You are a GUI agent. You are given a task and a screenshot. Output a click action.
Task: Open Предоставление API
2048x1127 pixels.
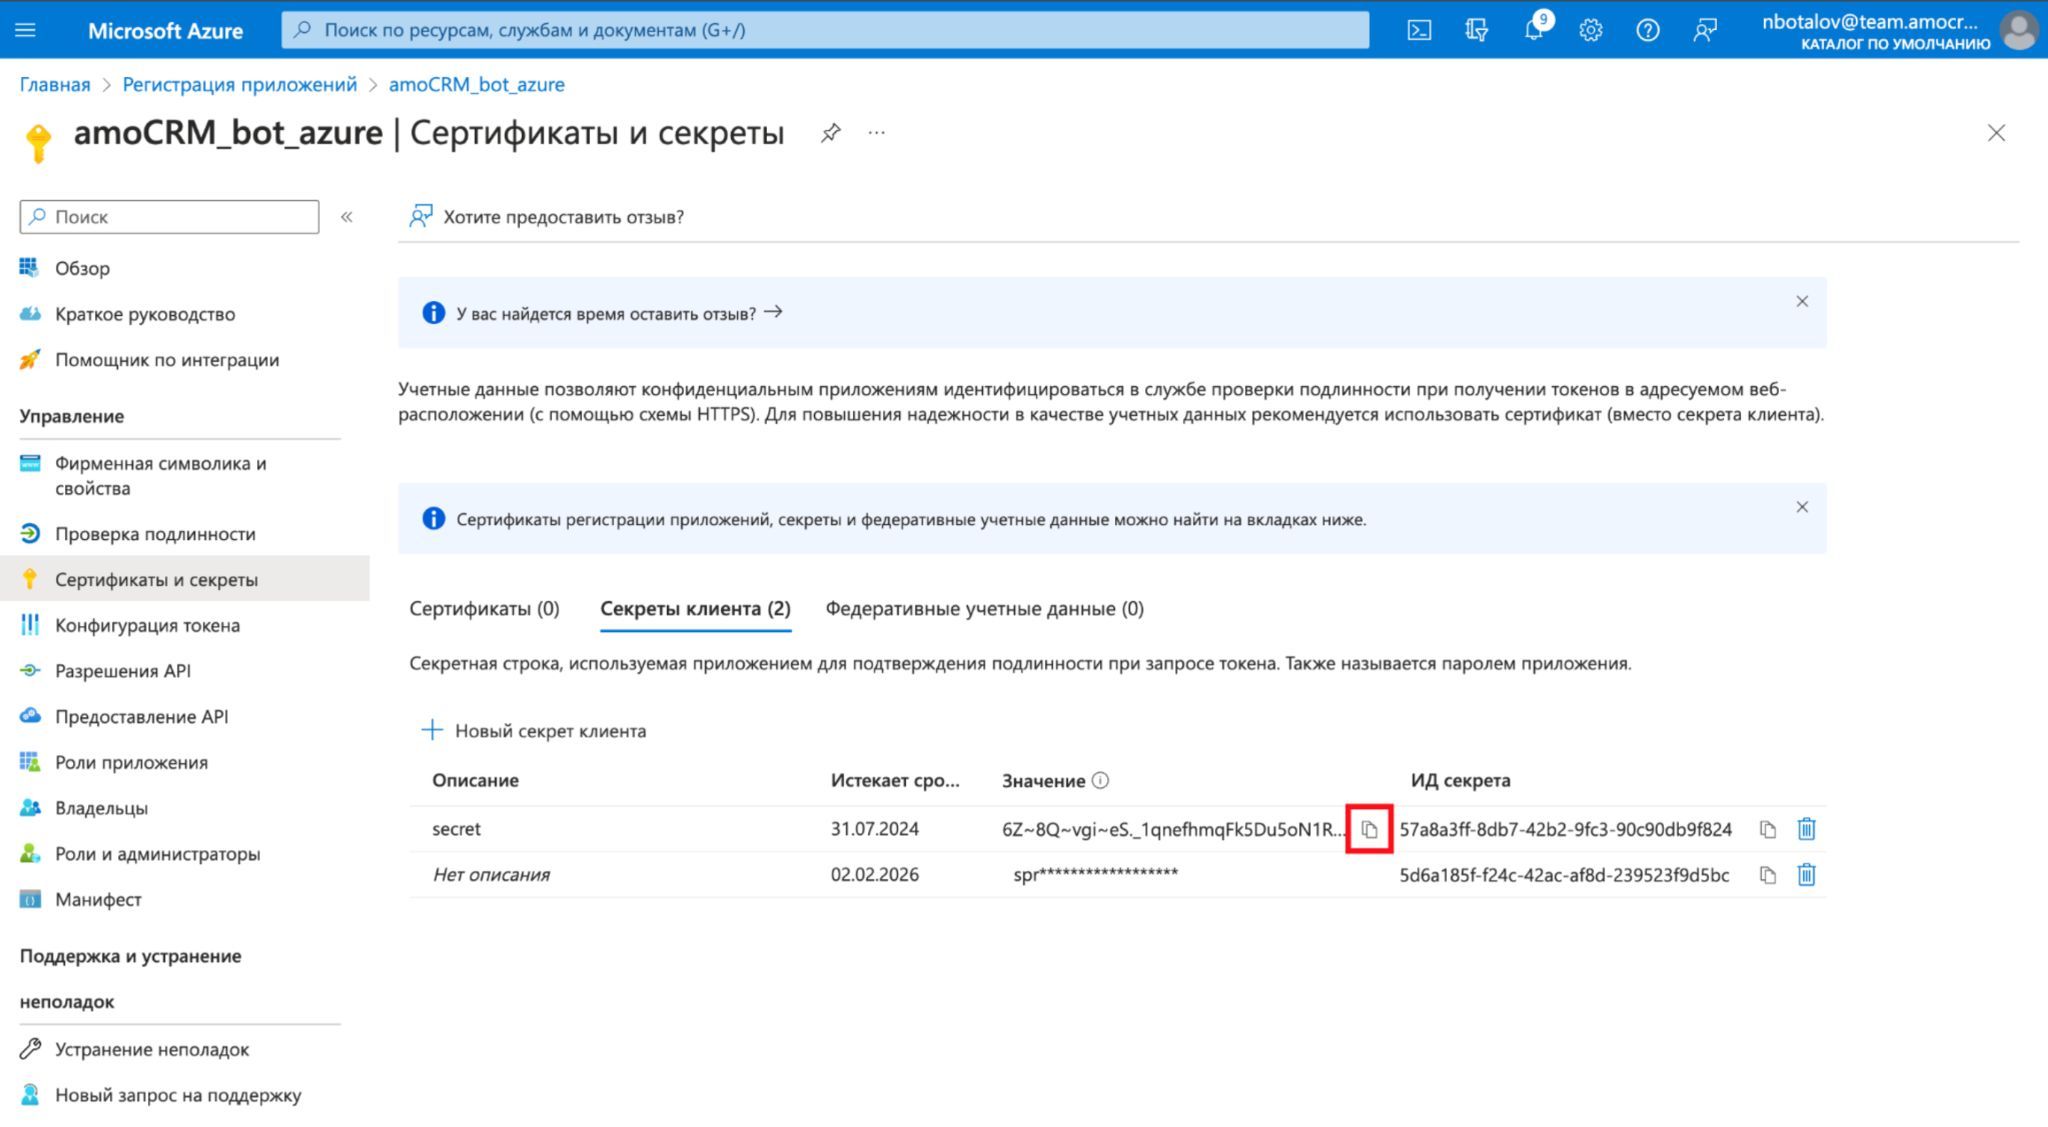[141, 717]
